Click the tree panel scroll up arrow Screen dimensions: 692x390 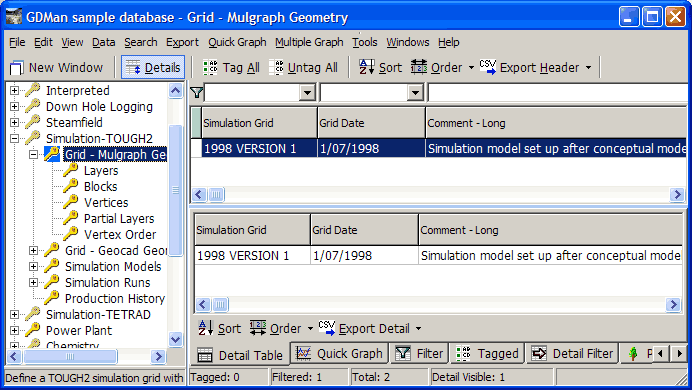tap(175, 91)
